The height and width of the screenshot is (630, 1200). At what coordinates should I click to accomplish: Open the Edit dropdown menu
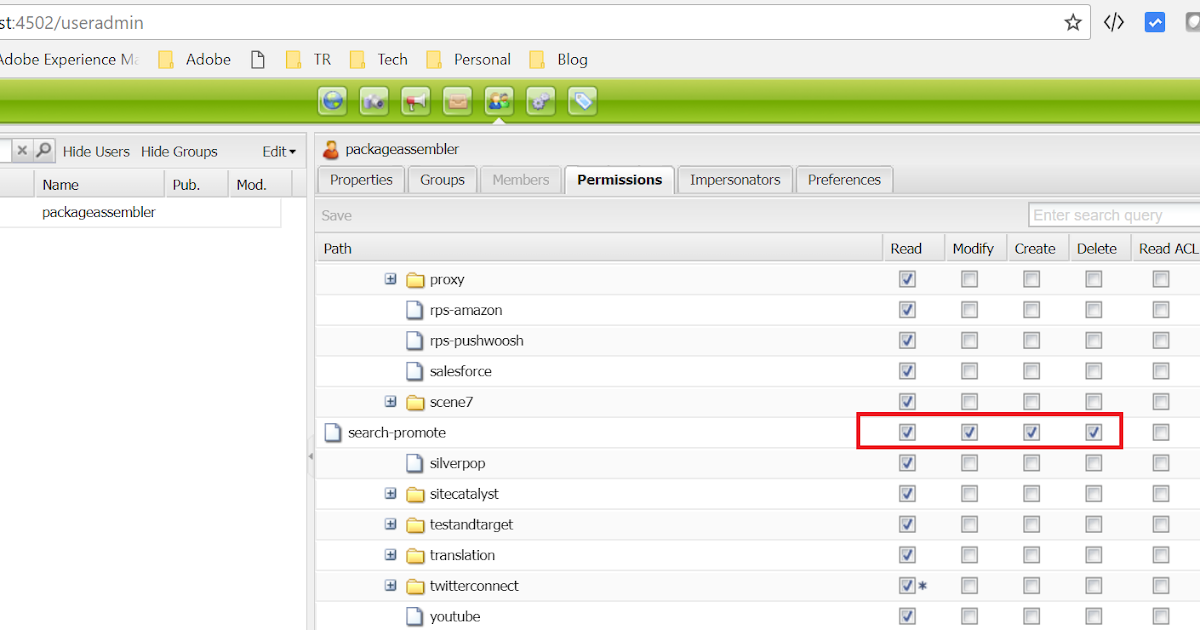tap(278, 151)
